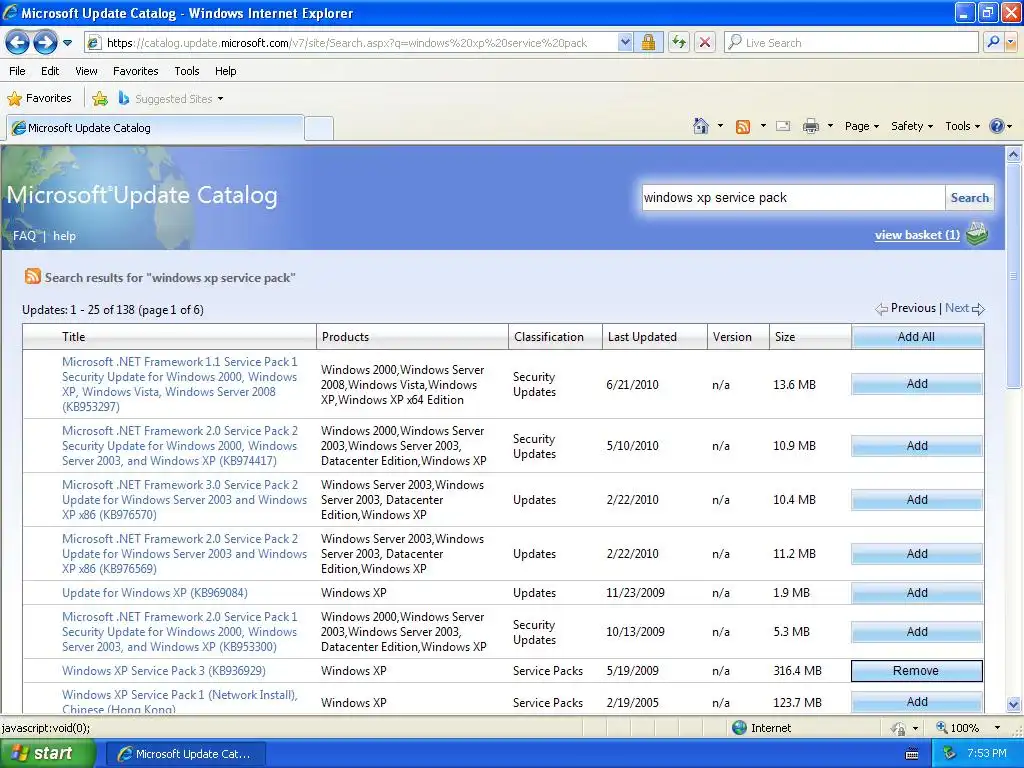Click the Live Search magnifier button
Image resolution: width=1024 pixels, height=768 pixels.
pyautogui.click(x=993, y=43)
